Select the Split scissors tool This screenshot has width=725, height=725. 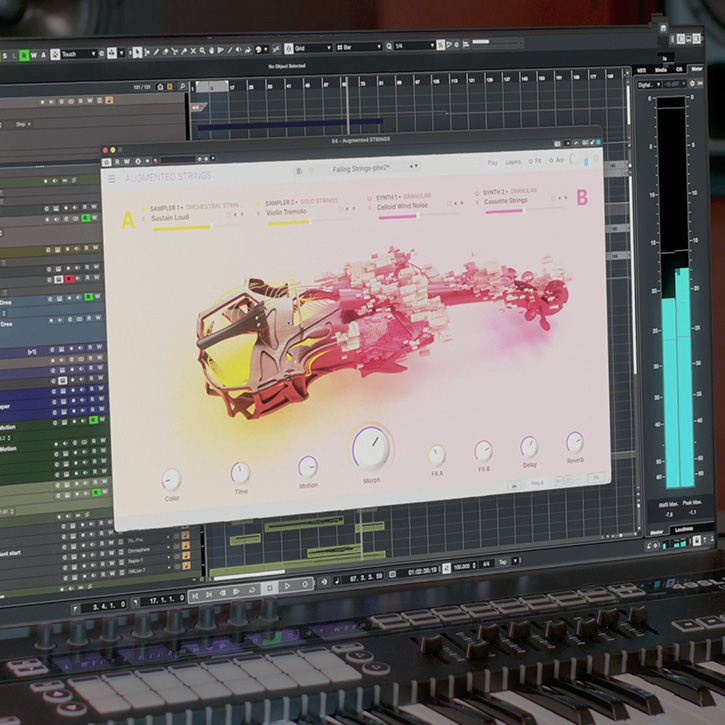tap(174, 52)
